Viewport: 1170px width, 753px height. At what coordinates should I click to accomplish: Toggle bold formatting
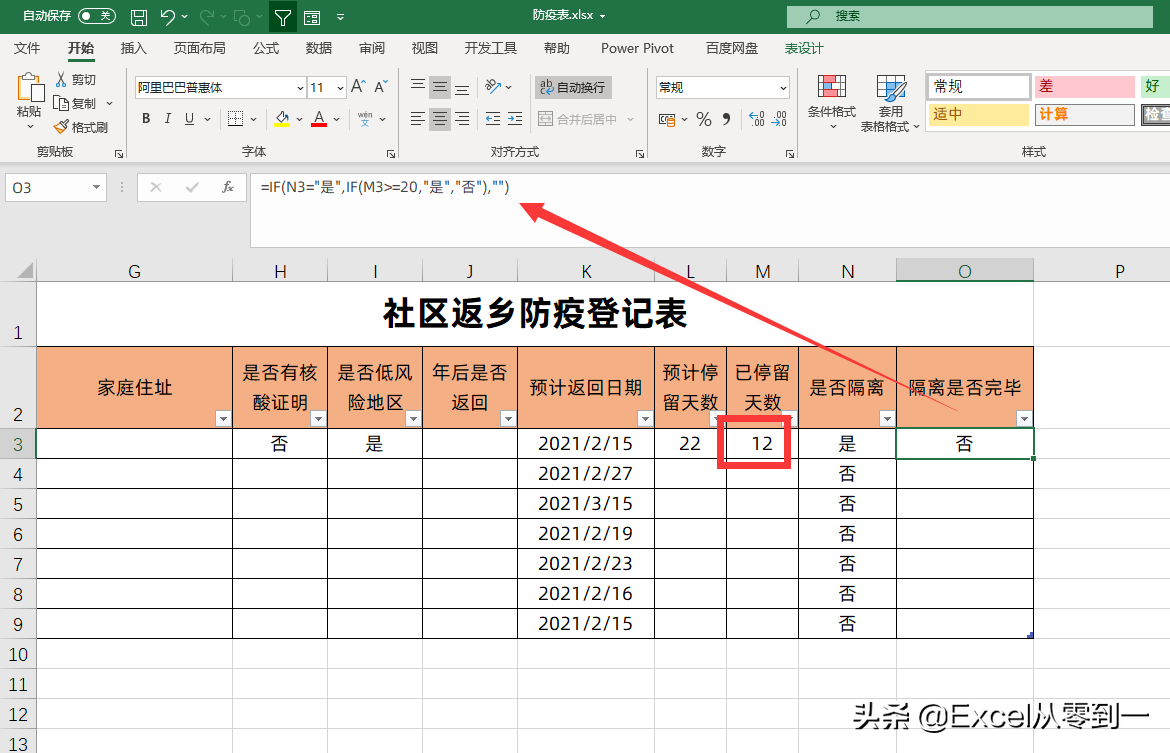(x=146, y=119)
